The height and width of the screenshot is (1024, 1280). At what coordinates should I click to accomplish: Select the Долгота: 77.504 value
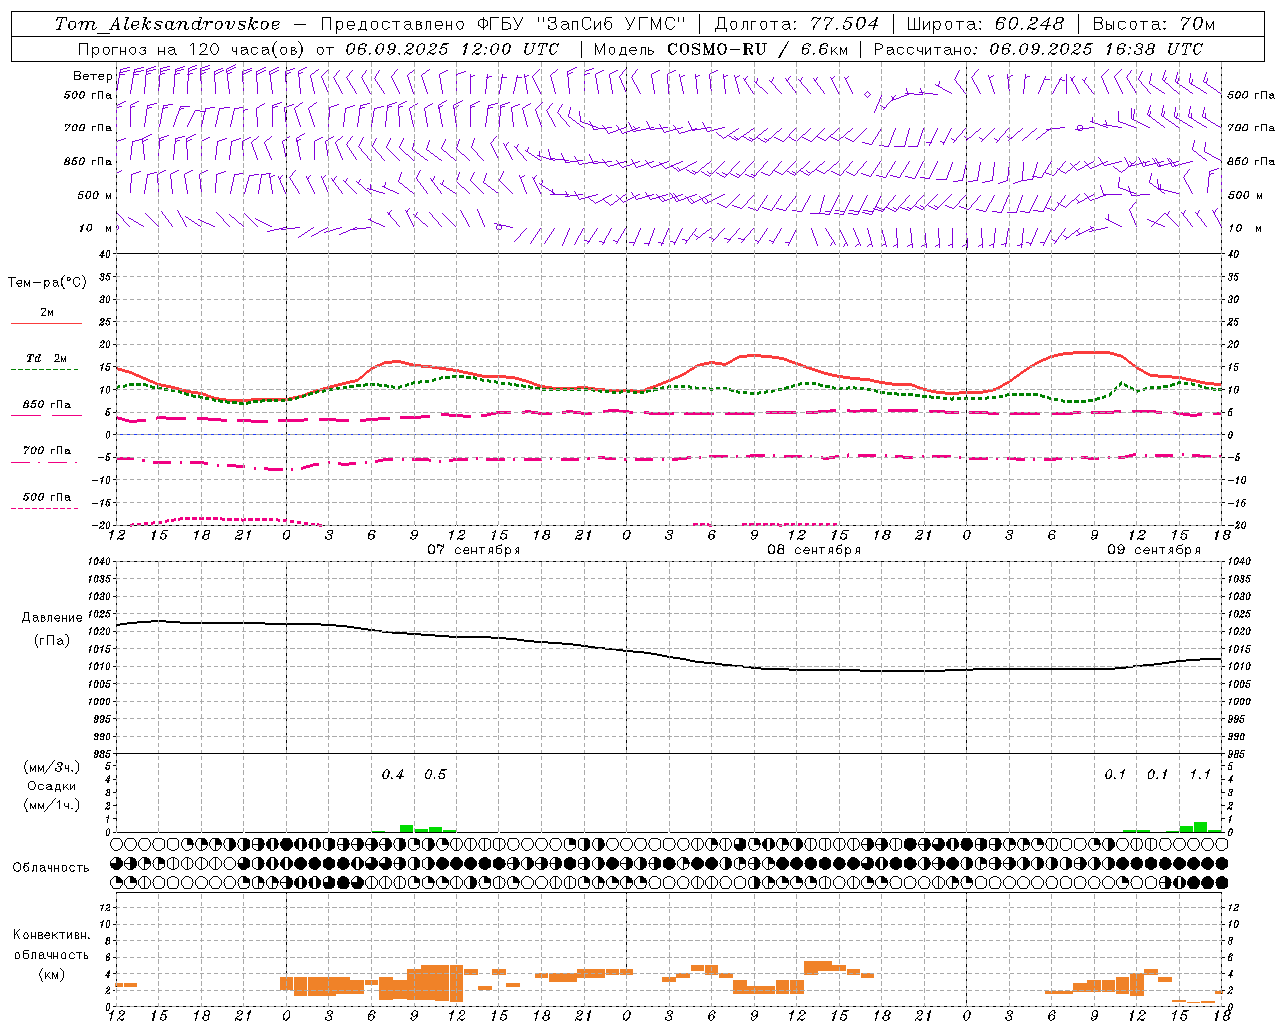click(797, 24)
